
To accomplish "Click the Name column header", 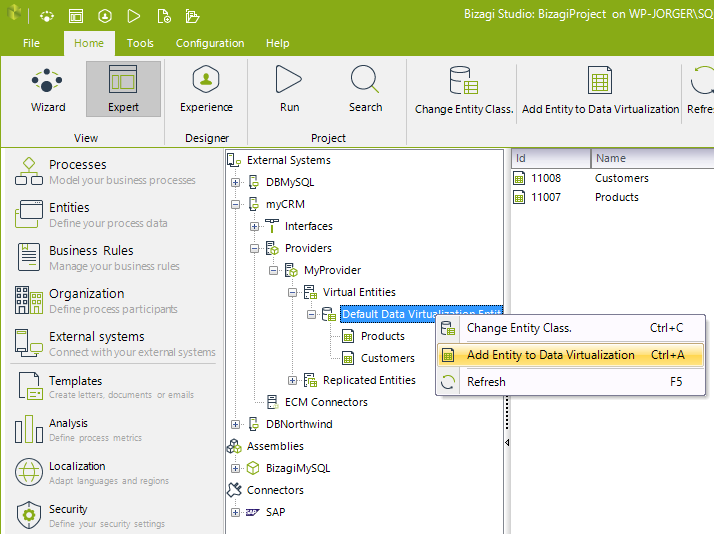I will 653,158.
